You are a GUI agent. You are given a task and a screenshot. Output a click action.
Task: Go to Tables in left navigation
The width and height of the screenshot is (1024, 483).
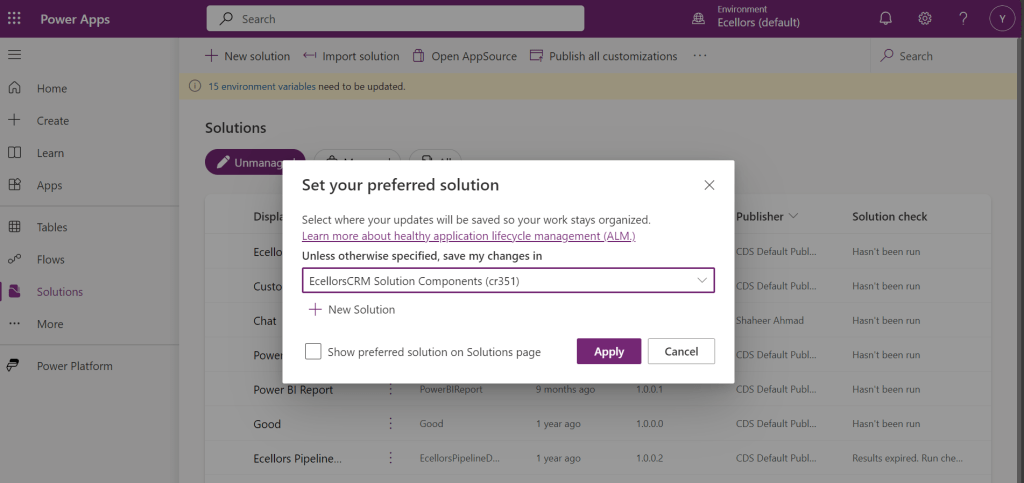[x=51, y=227]
